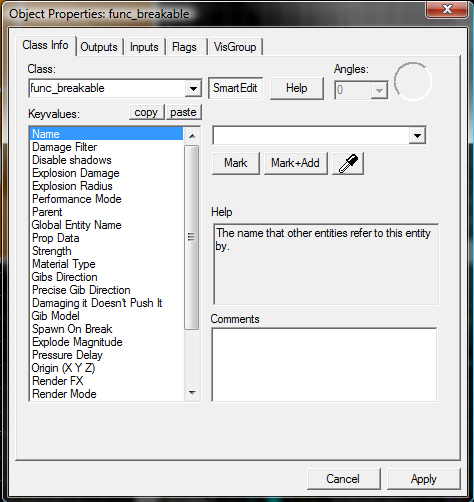The height and width of the screenshot is (502, 474).
Task: Select the VisGroup tab
Action: click(235, 47)
